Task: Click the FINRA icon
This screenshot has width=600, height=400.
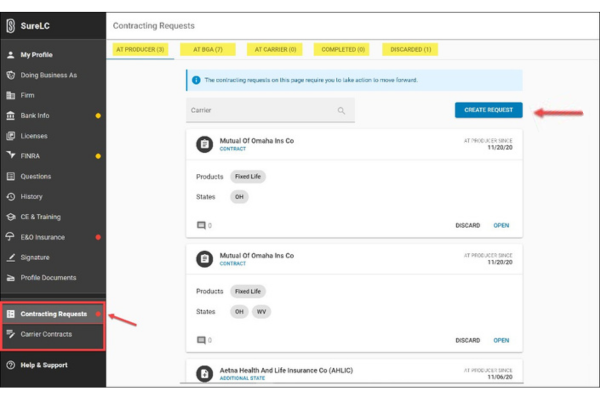Action: (x=11, y=155)
